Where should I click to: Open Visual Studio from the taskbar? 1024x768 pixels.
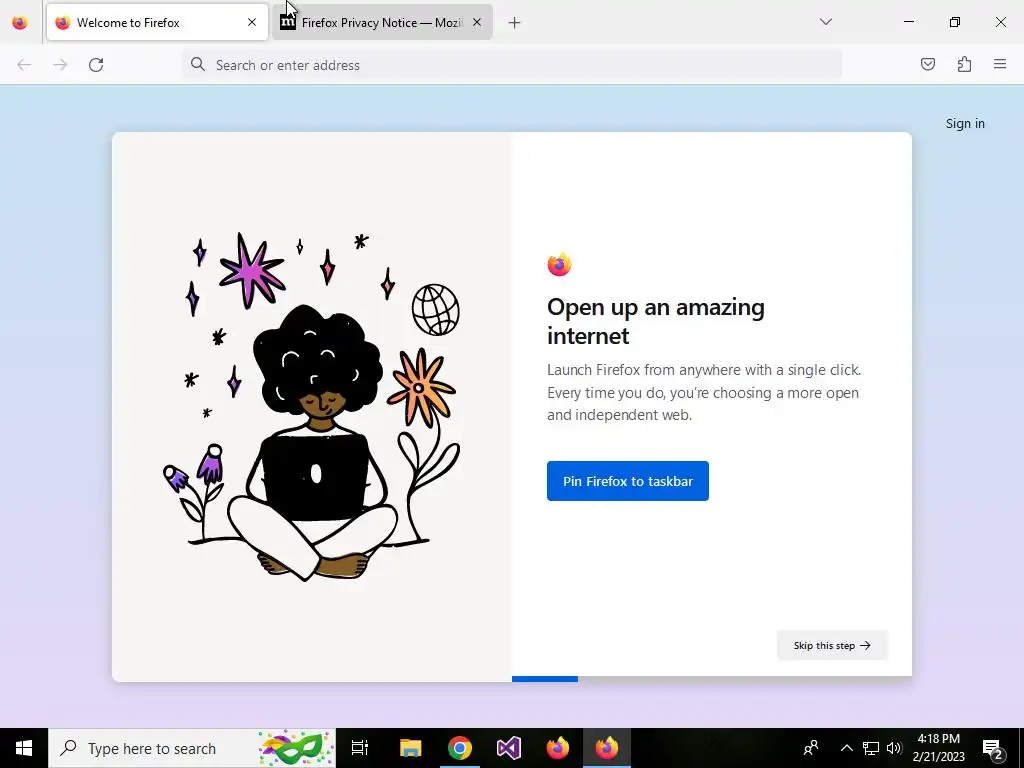tap(509, 748)
